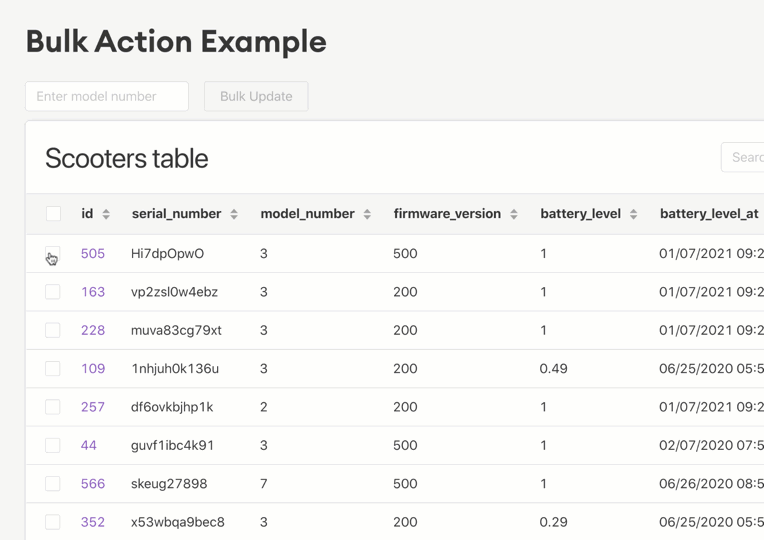Toggle the select-all header checkbox
This screenshot has width=764, height=540.
pyautogui.click(x=53, y=214)
